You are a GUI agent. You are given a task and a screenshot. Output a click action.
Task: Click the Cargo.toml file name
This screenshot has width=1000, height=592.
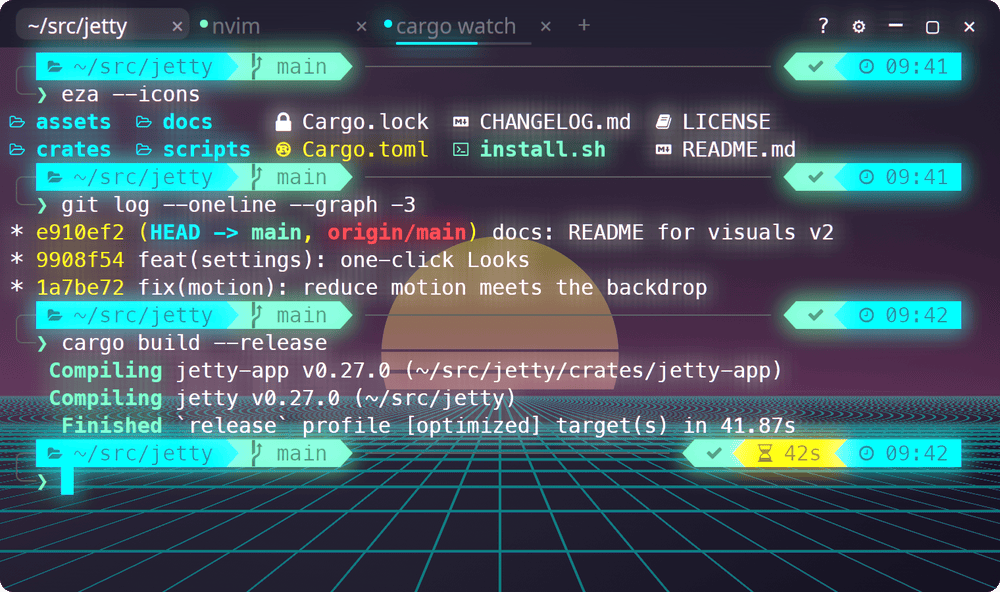click(365, 149)
